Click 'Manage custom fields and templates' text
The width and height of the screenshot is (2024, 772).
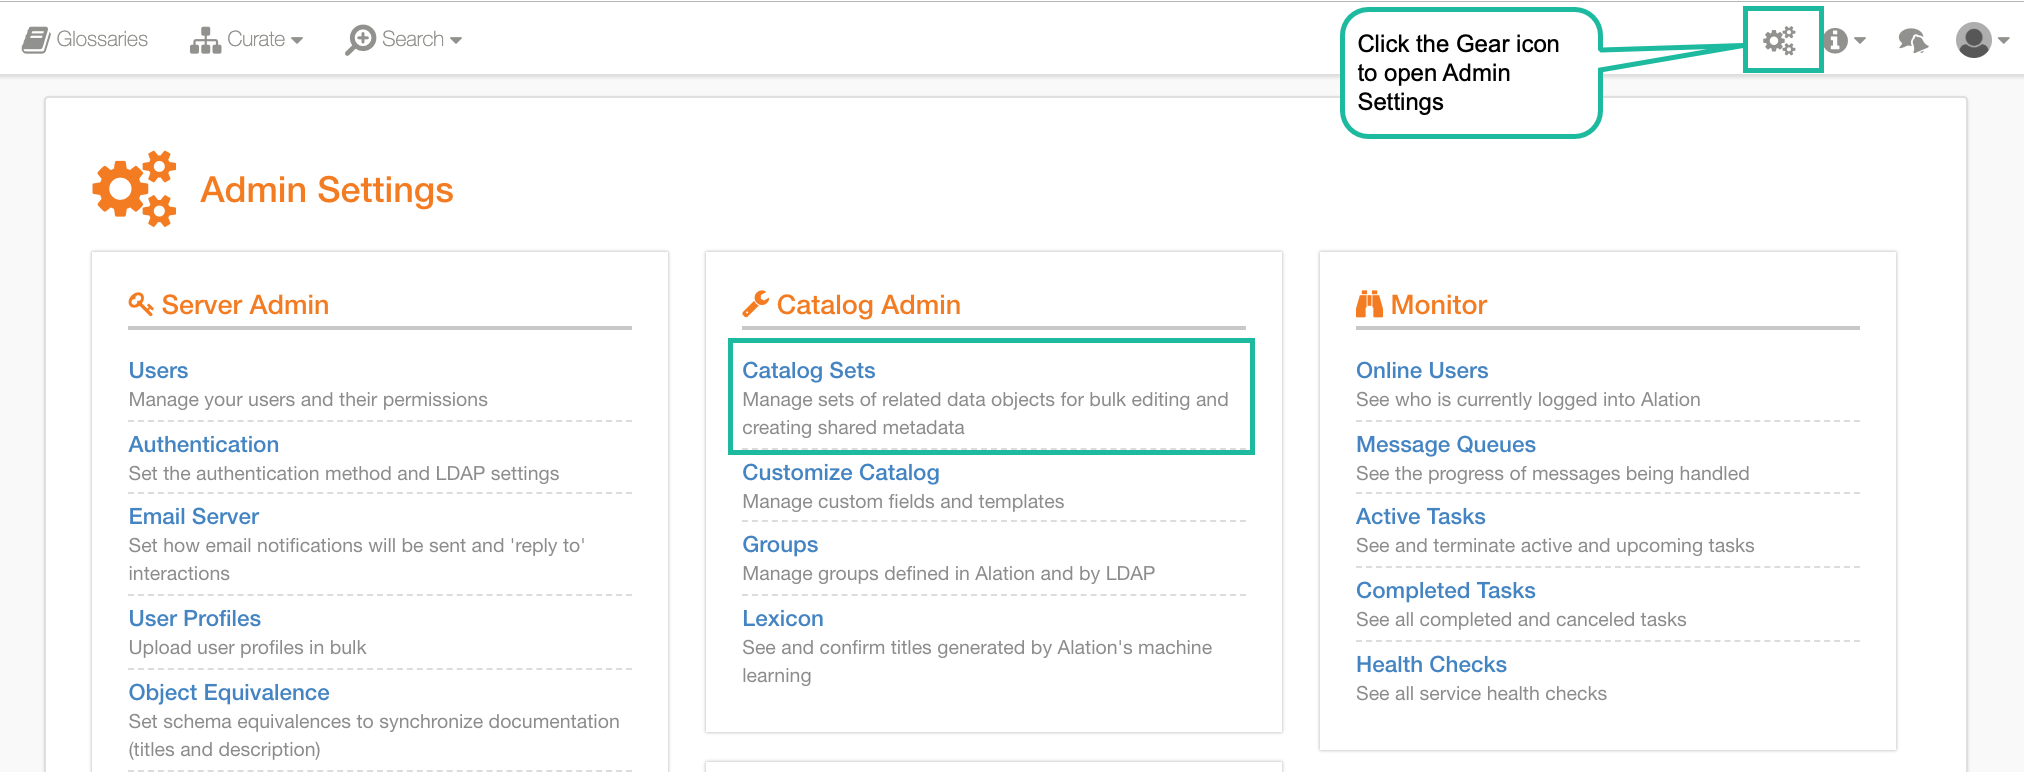(x=903, y=501)
